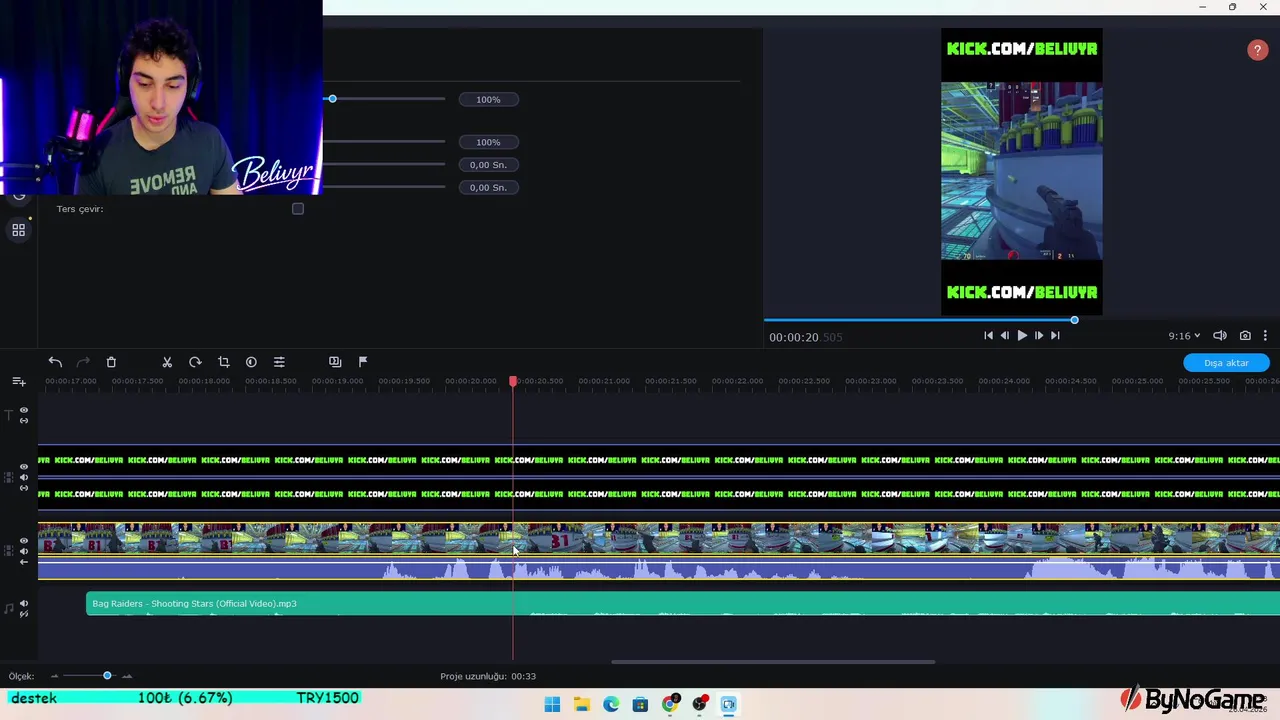Open the preview three-dot options menu
Viewport: 1280px width, 720px height.
coord(1265,336)
